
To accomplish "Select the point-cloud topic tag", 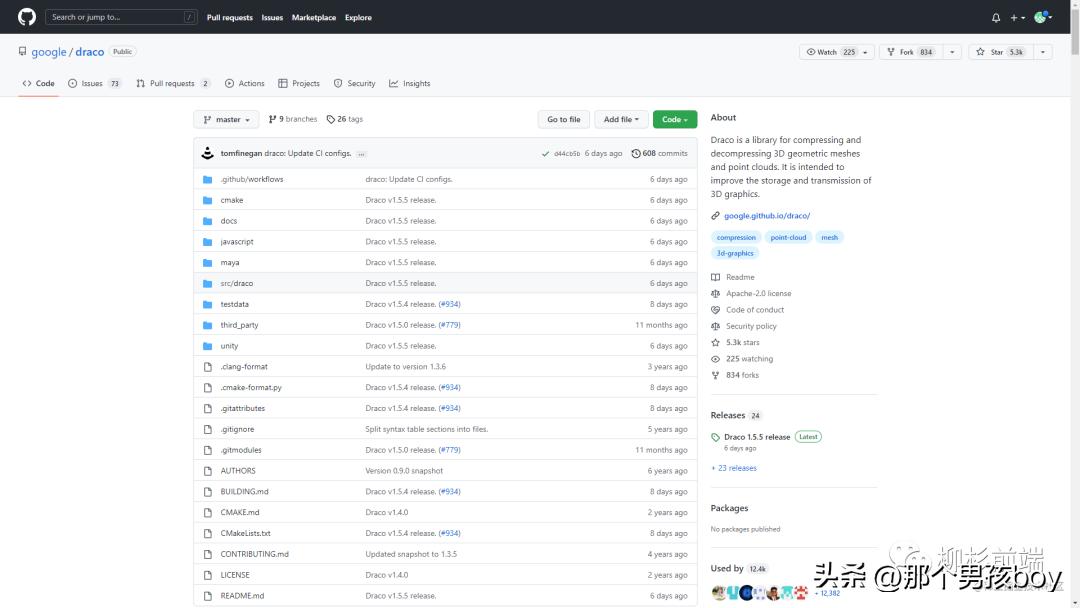I will (788, 237).
